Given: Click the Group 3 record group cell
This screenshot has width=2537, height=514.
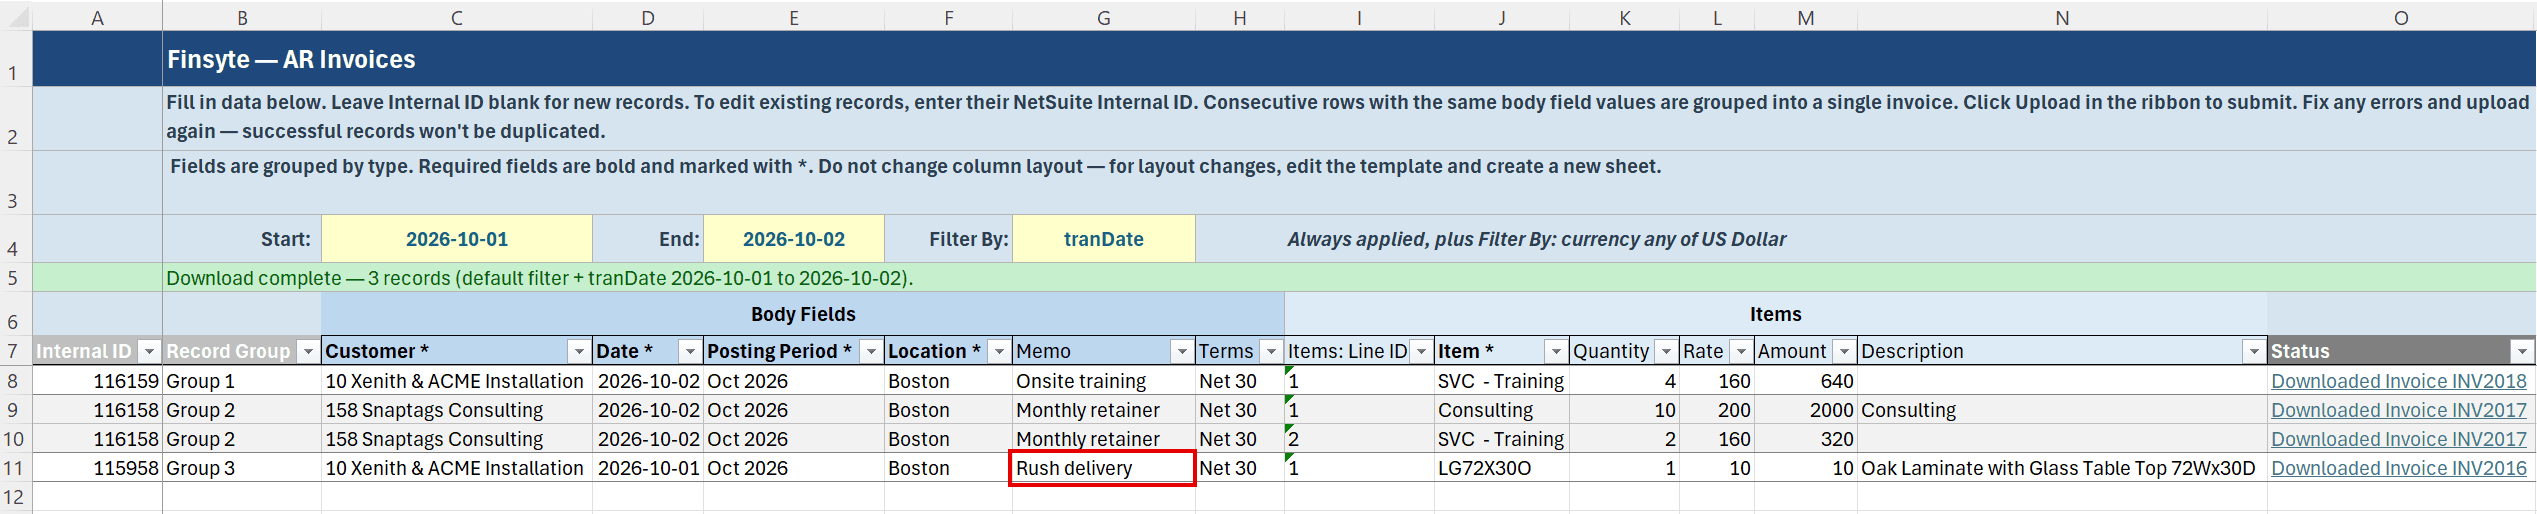Looking at the screenshot, I should tap(242, 468).
